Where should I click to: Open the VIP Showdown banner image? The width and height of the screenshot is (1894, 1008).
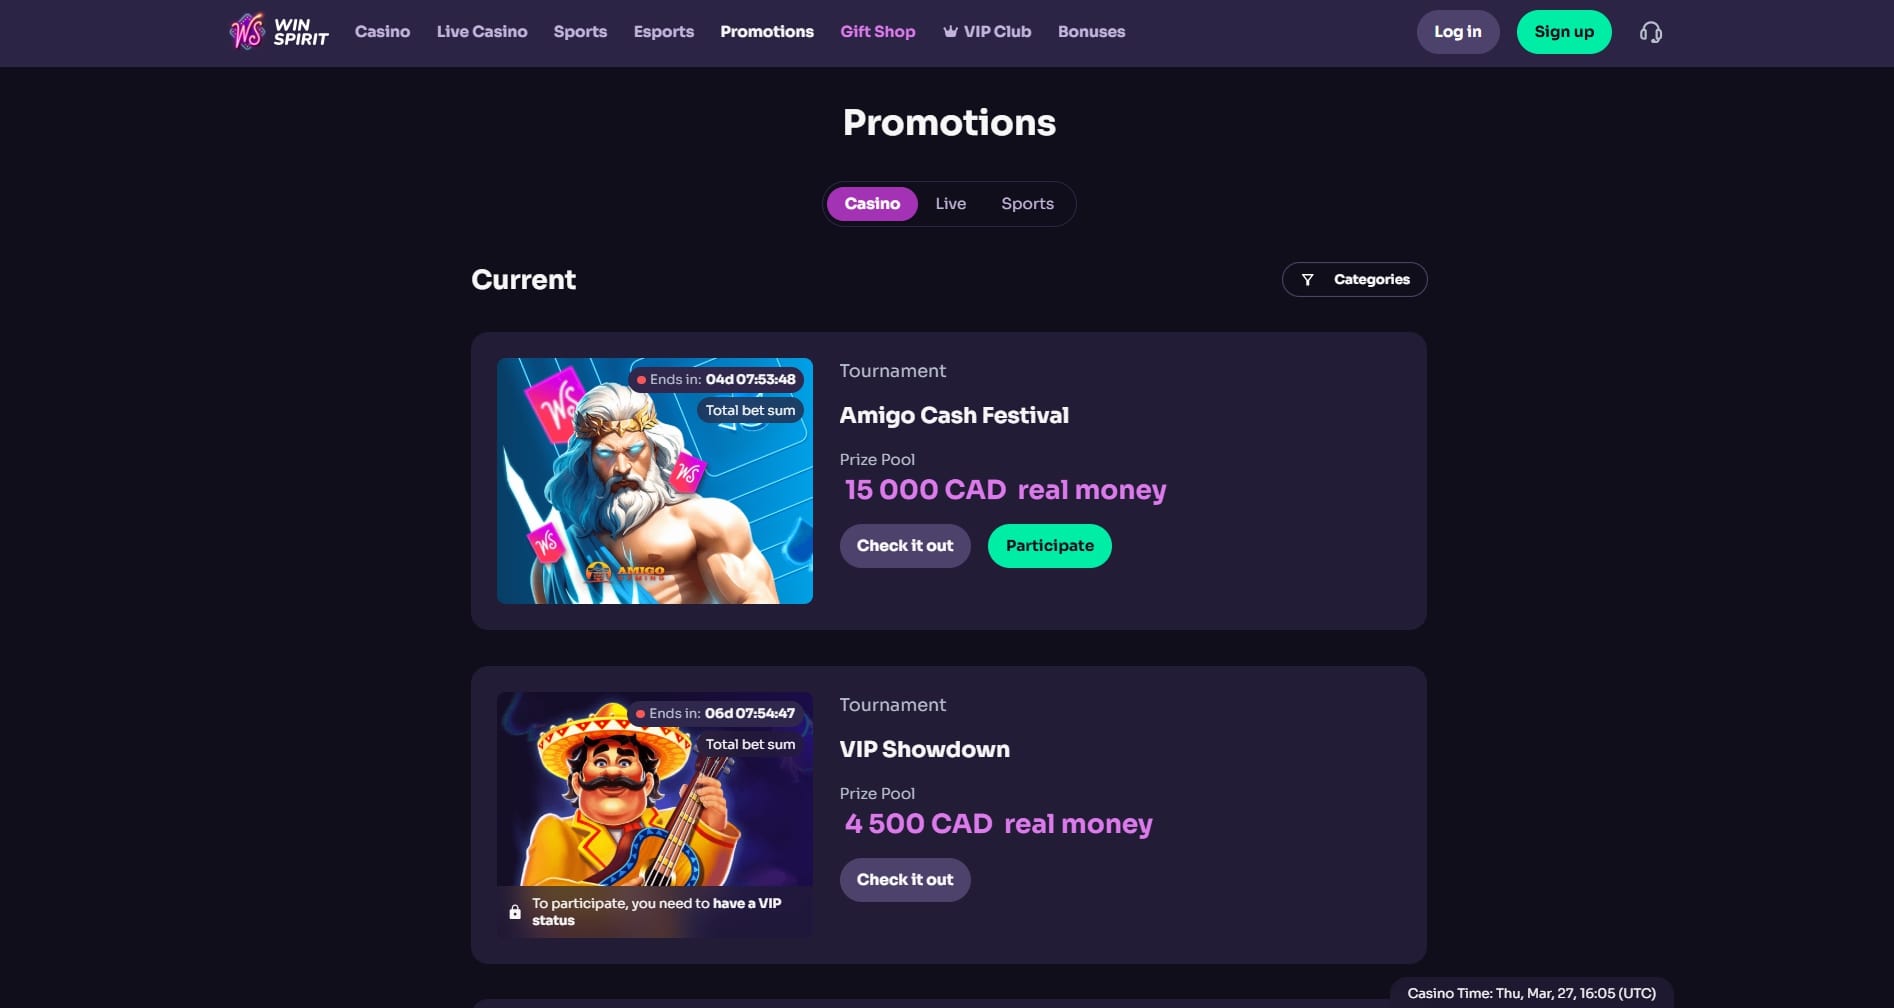pos(655,815)
